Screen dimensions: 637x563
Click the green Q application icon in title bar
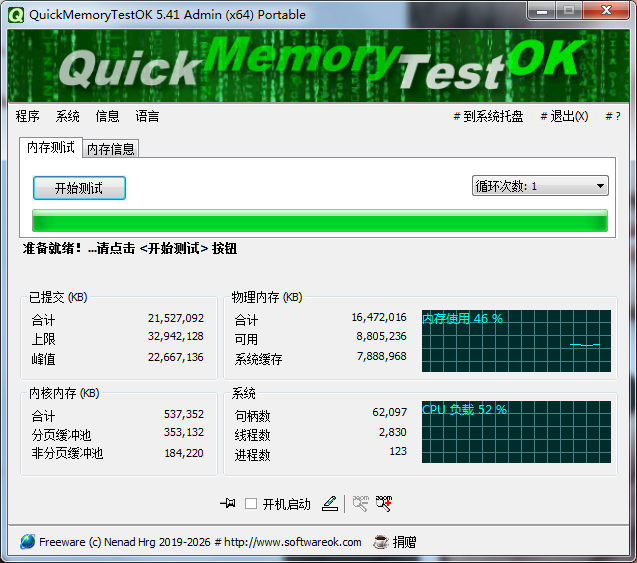point(16,15)
